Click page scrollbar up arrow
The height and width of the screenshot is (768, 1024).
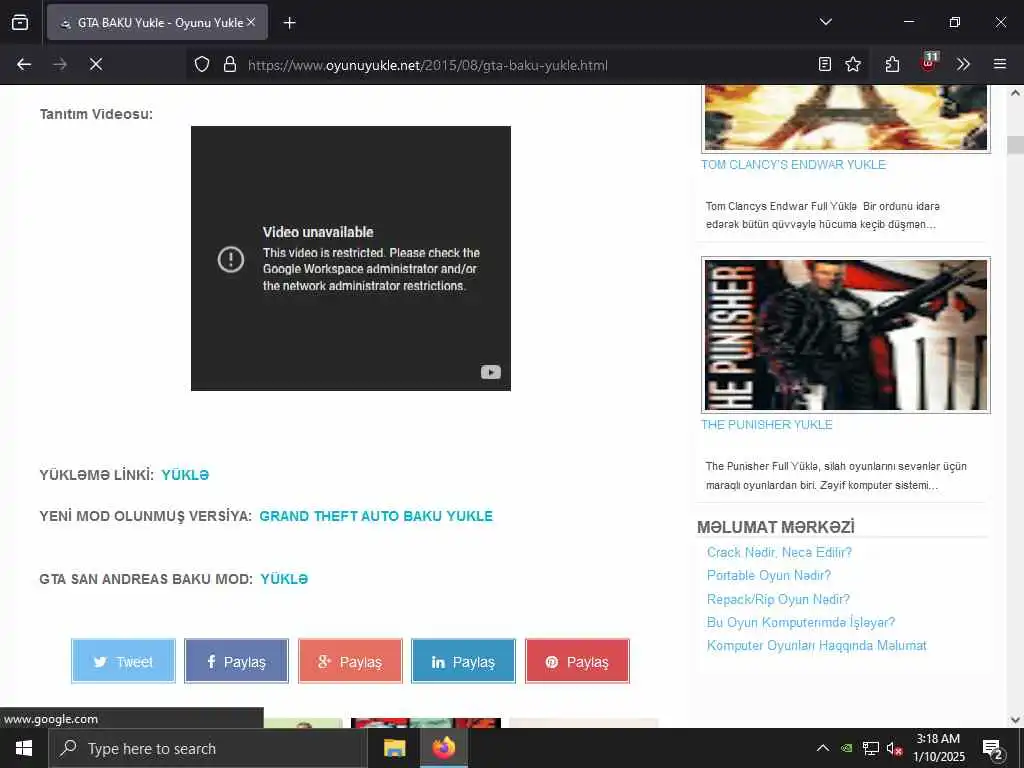1015,93
